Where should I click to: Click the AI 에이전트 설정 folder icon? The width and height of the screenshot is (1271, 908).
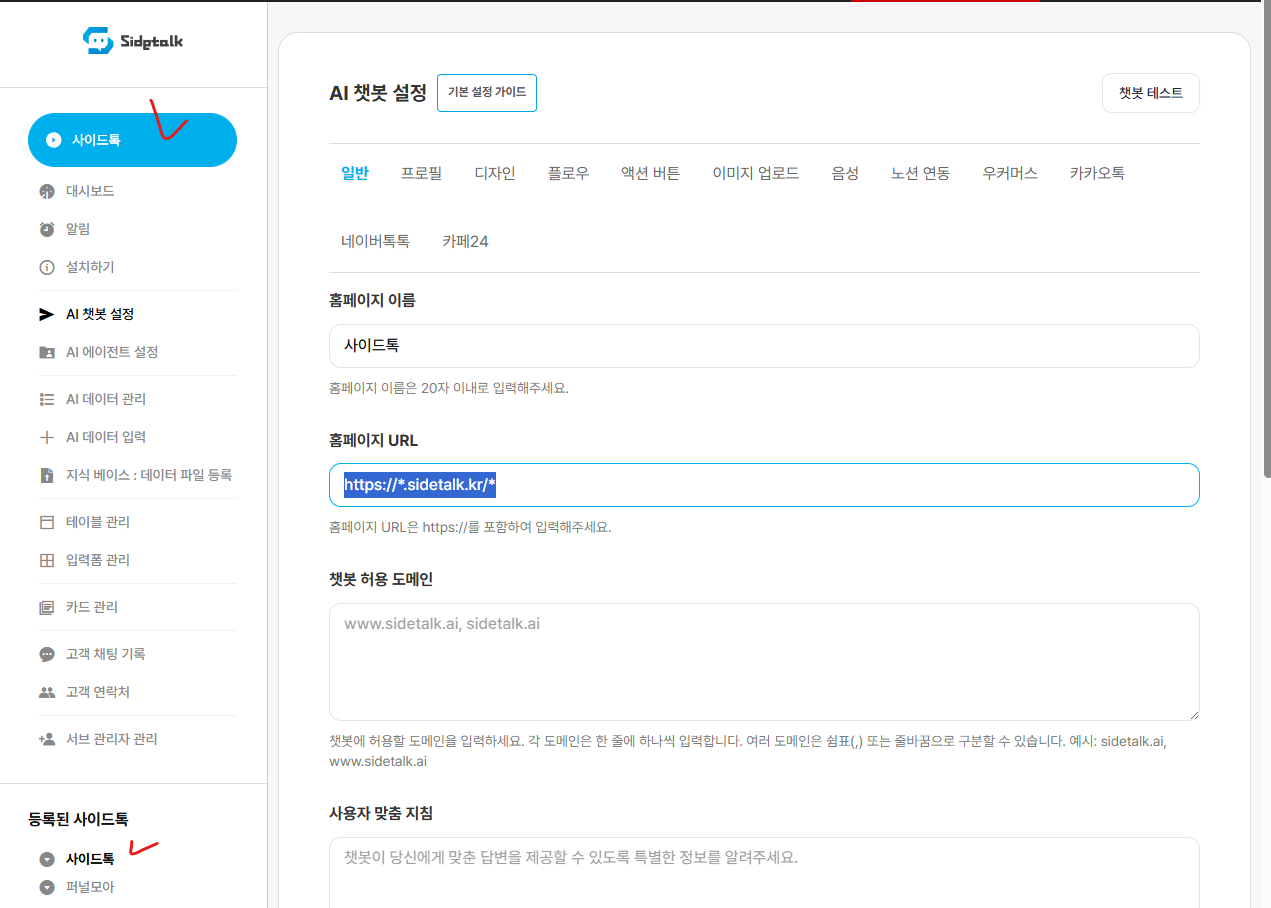tap(47, 352)
